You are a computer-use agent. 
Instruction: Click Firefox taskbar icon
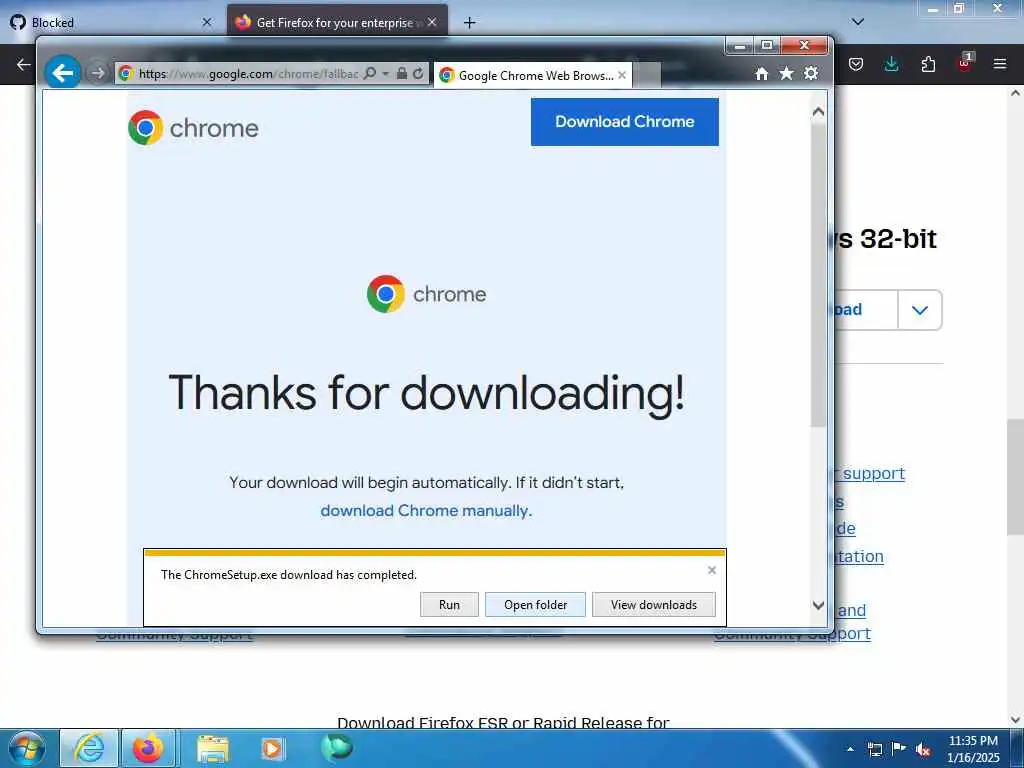[148, 748]
